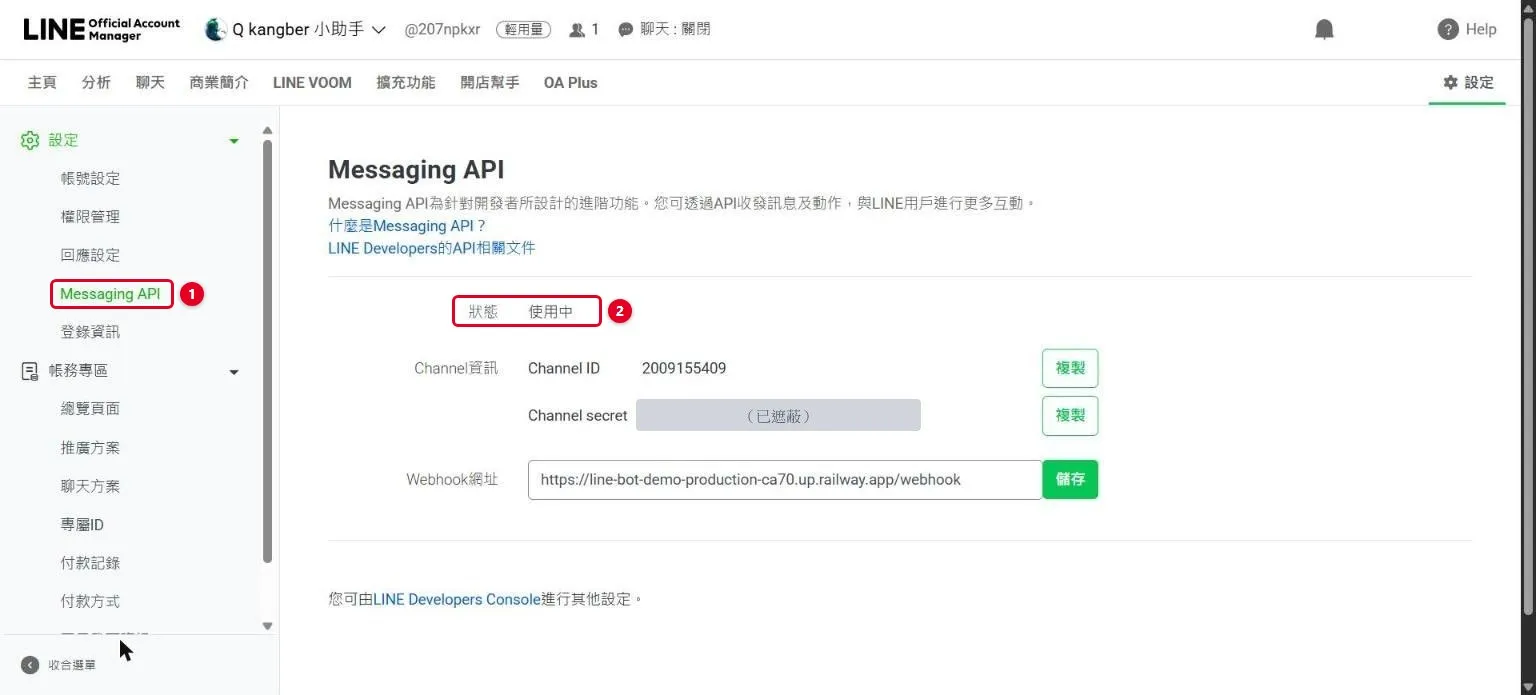Click the 收合選單 label
1536x695 pixels.
[72, 665]
